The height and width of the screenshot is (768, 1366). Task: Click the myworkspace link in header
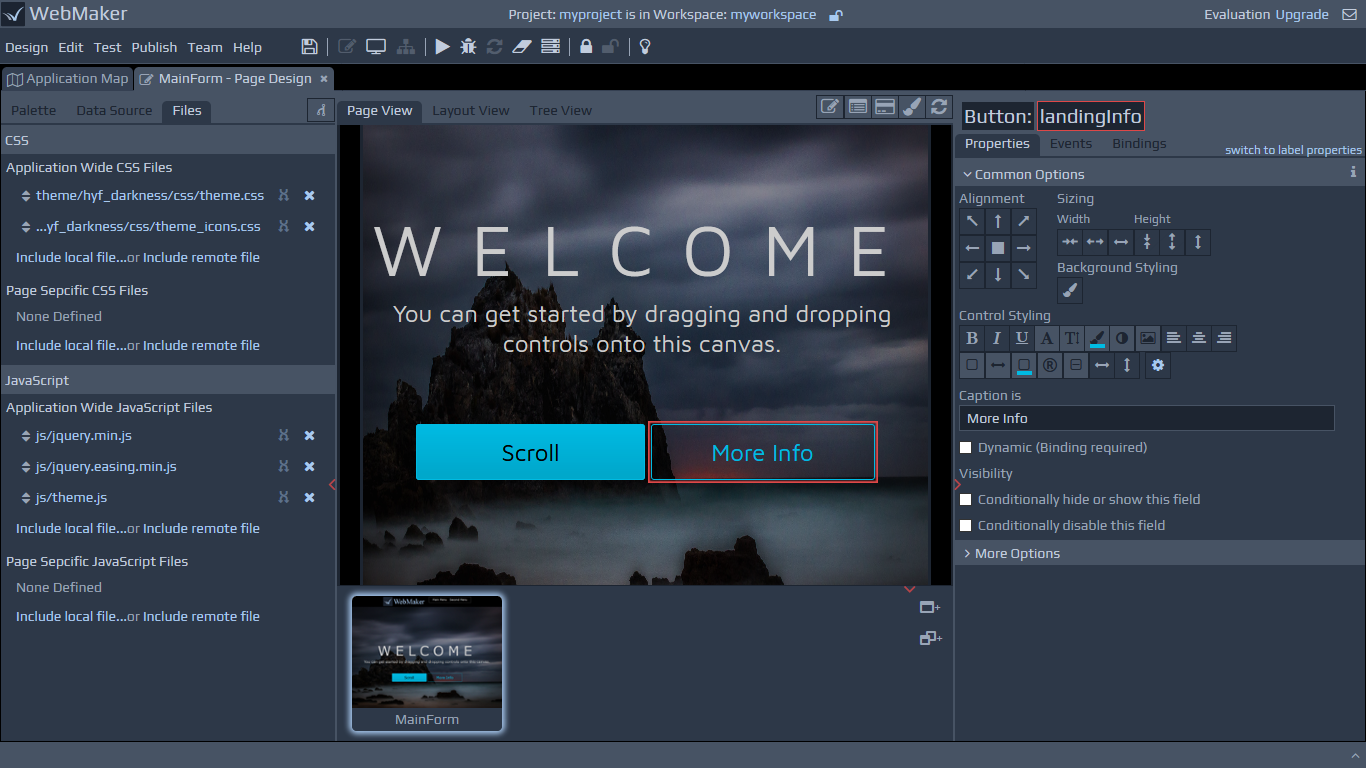(x=773, y=14)
